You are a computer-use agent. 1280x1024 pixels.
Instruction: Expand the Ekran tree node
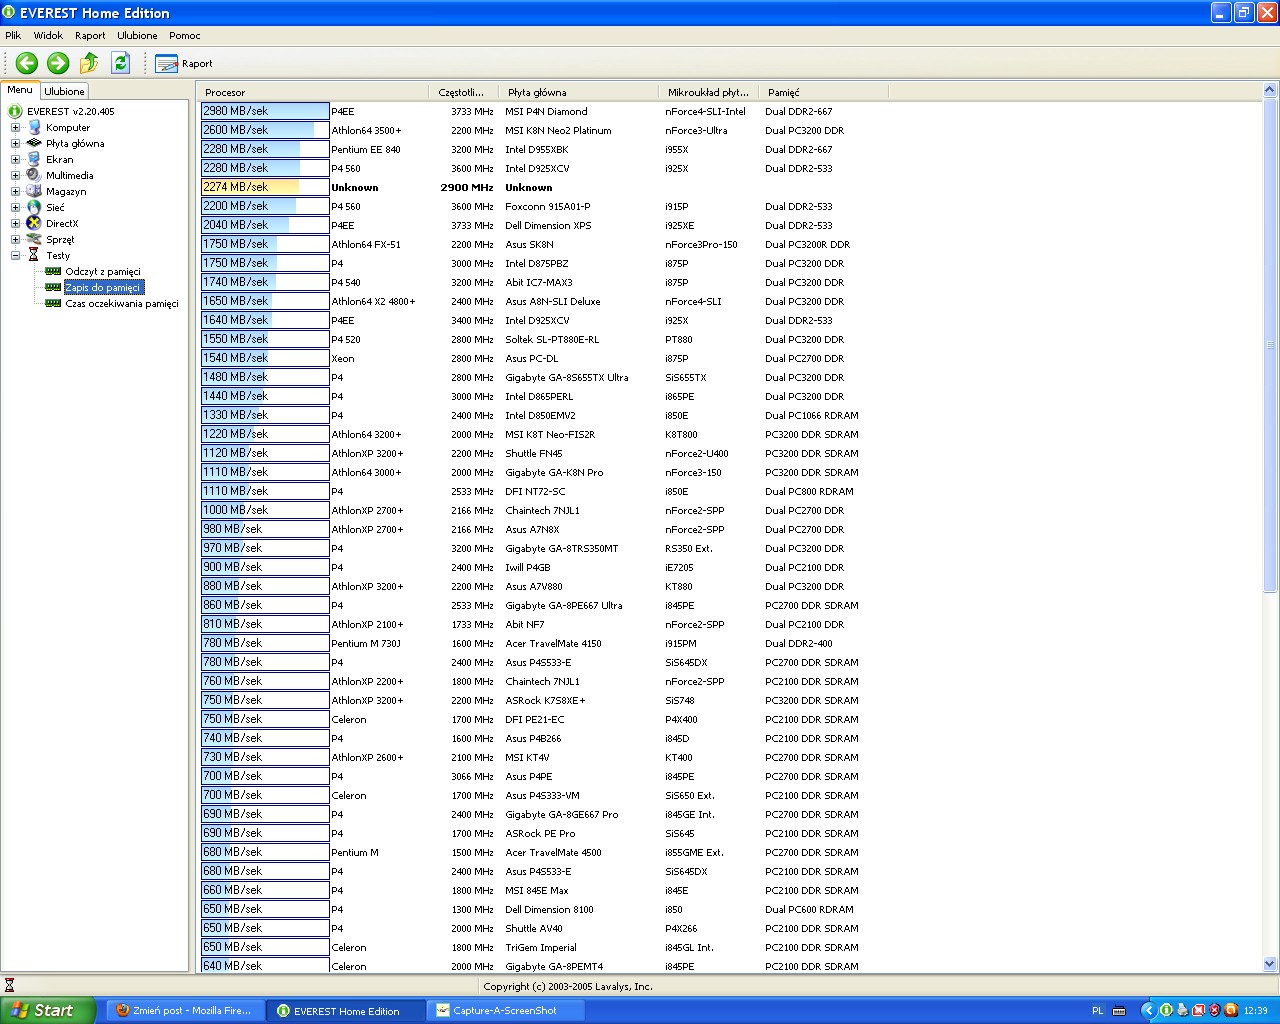(x=15, y=159)
